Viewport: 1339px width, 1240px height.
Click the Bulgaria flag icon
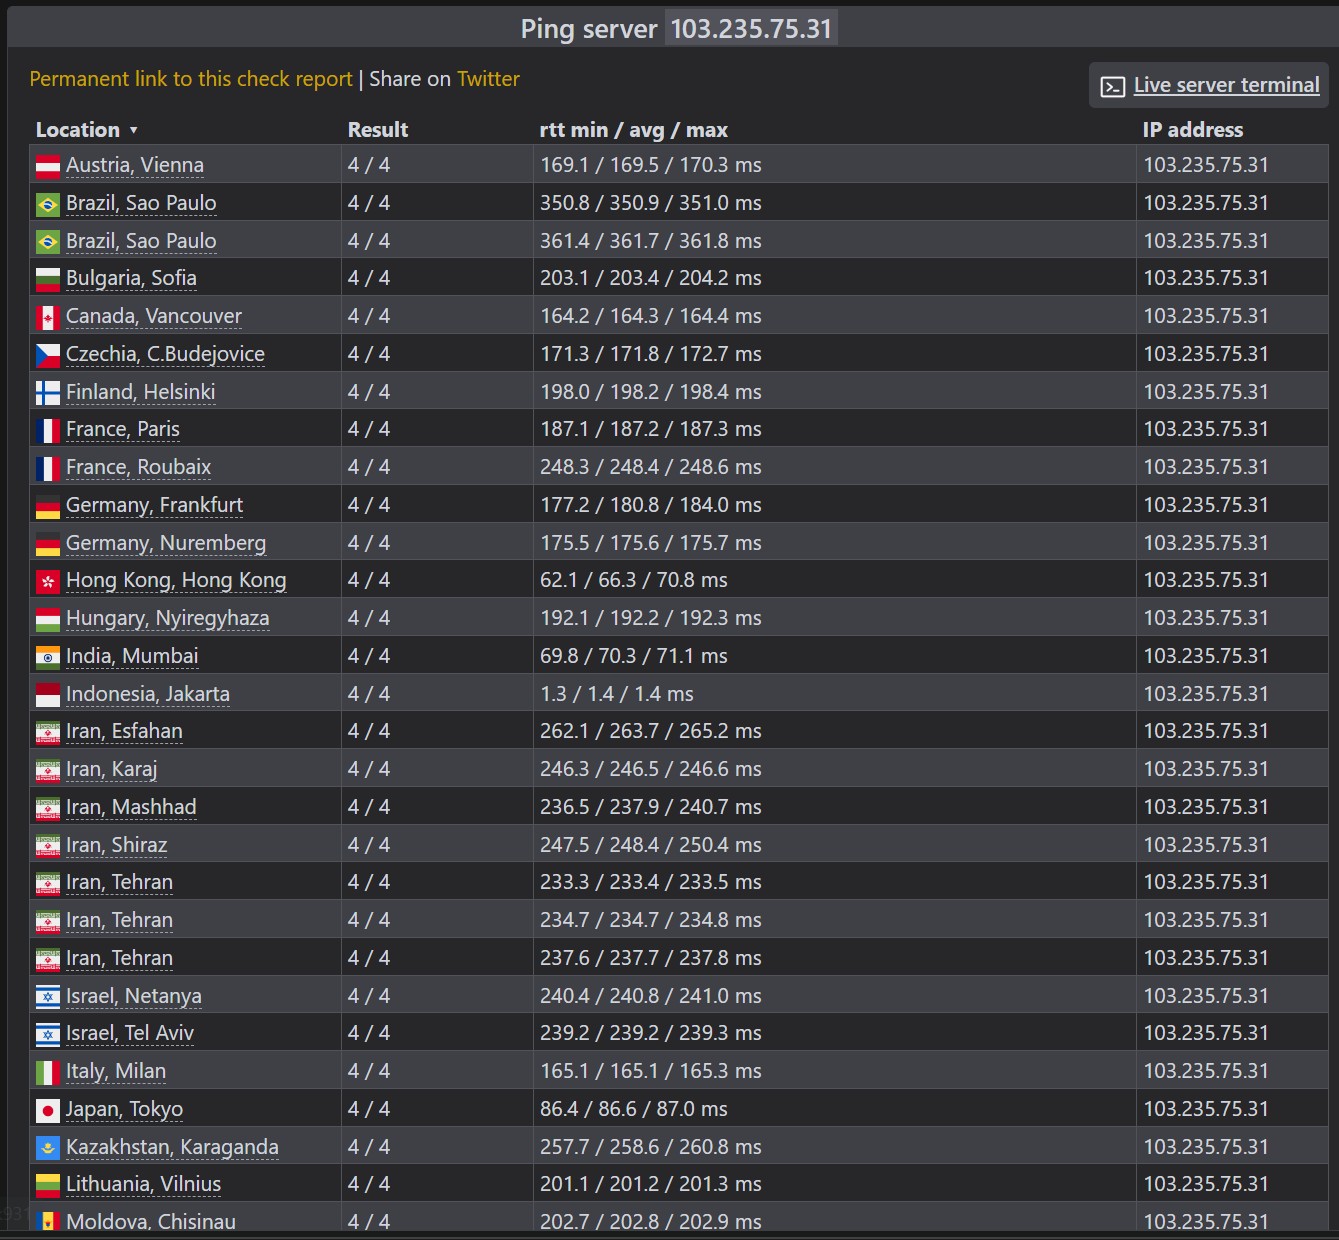(48, 279)
